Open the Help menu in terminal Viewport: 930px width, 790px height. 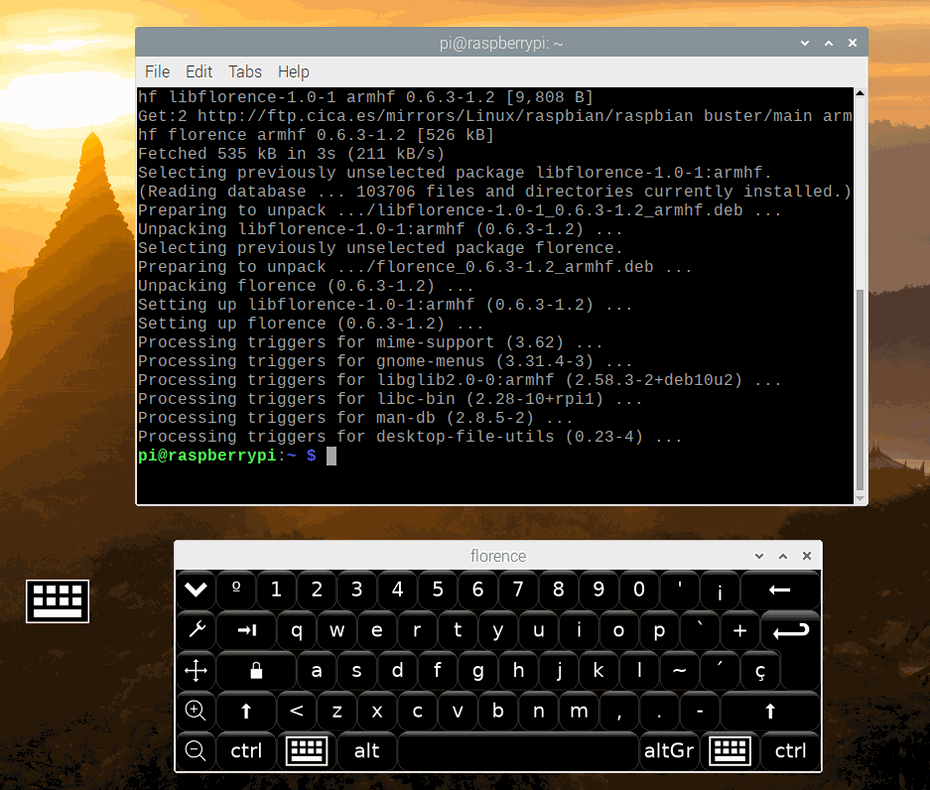(x=294, y=72)
